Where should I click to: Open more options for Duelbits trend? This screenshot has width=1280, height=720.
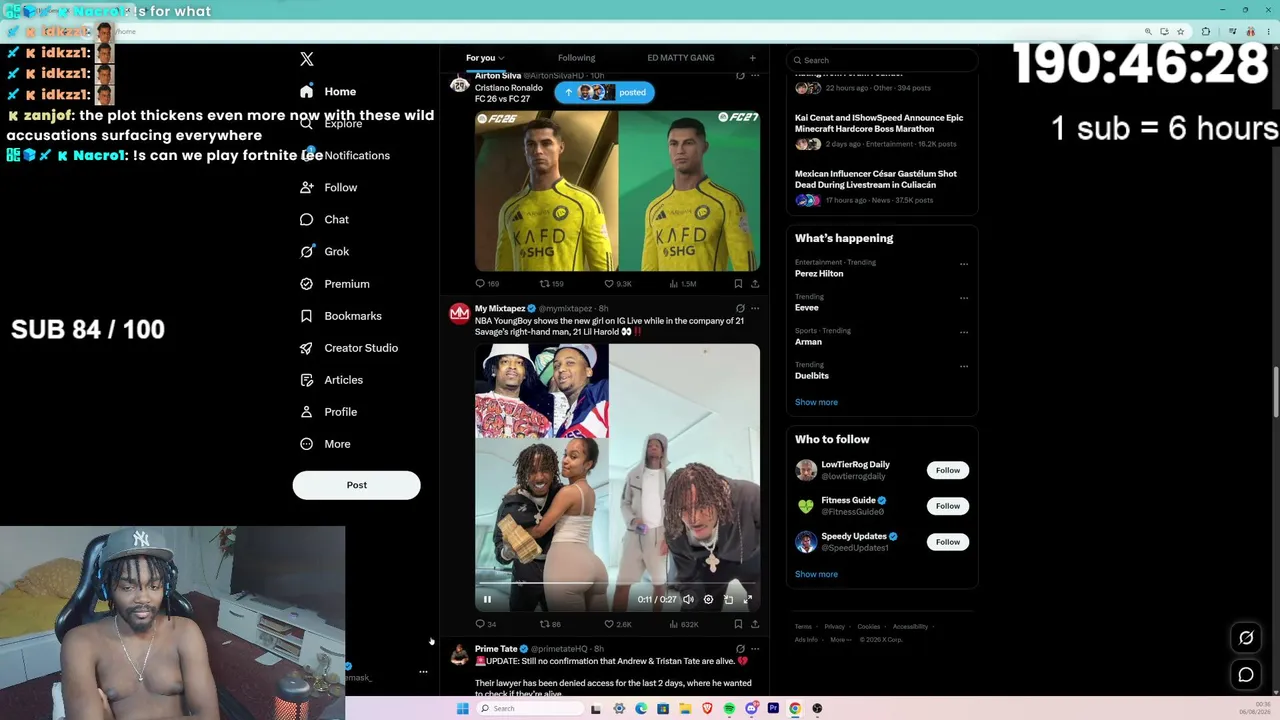click(x=964, y=366)
